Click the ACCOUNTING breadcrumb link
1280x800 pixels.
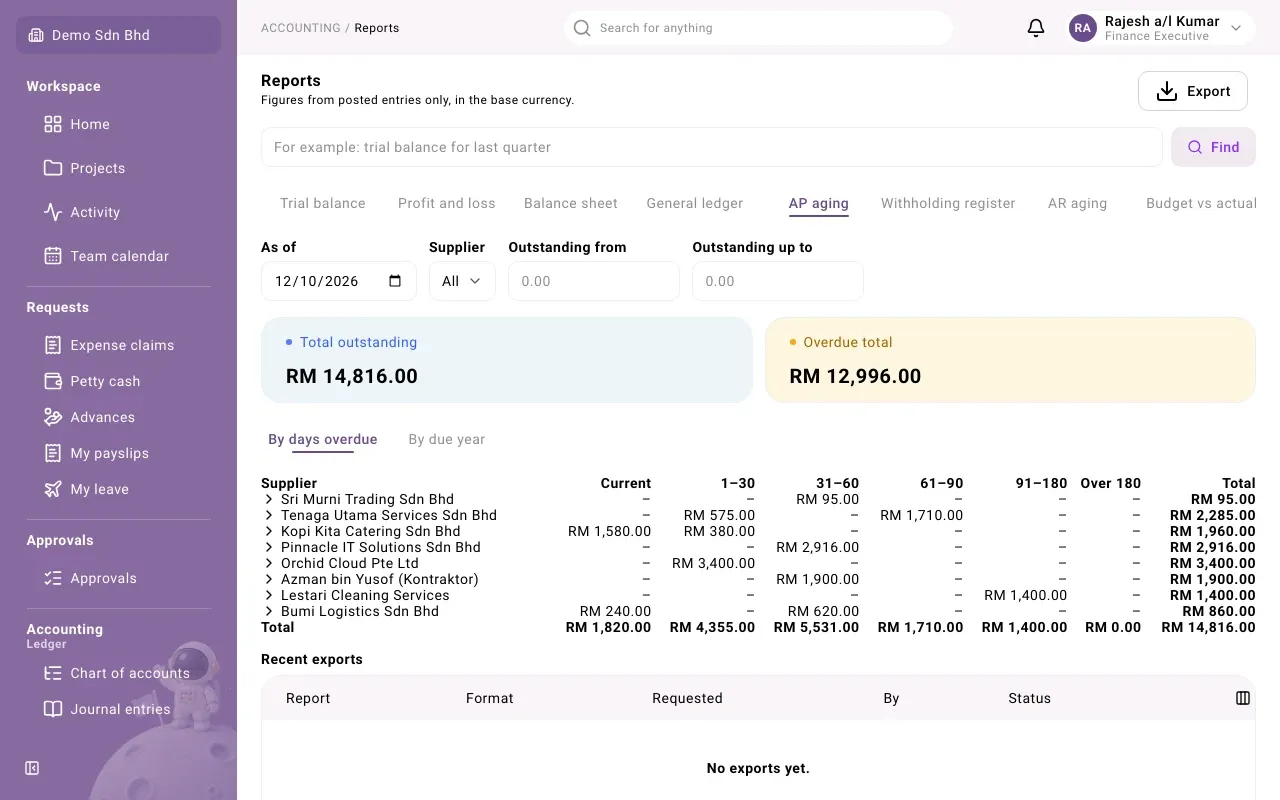tap(301, 28)
